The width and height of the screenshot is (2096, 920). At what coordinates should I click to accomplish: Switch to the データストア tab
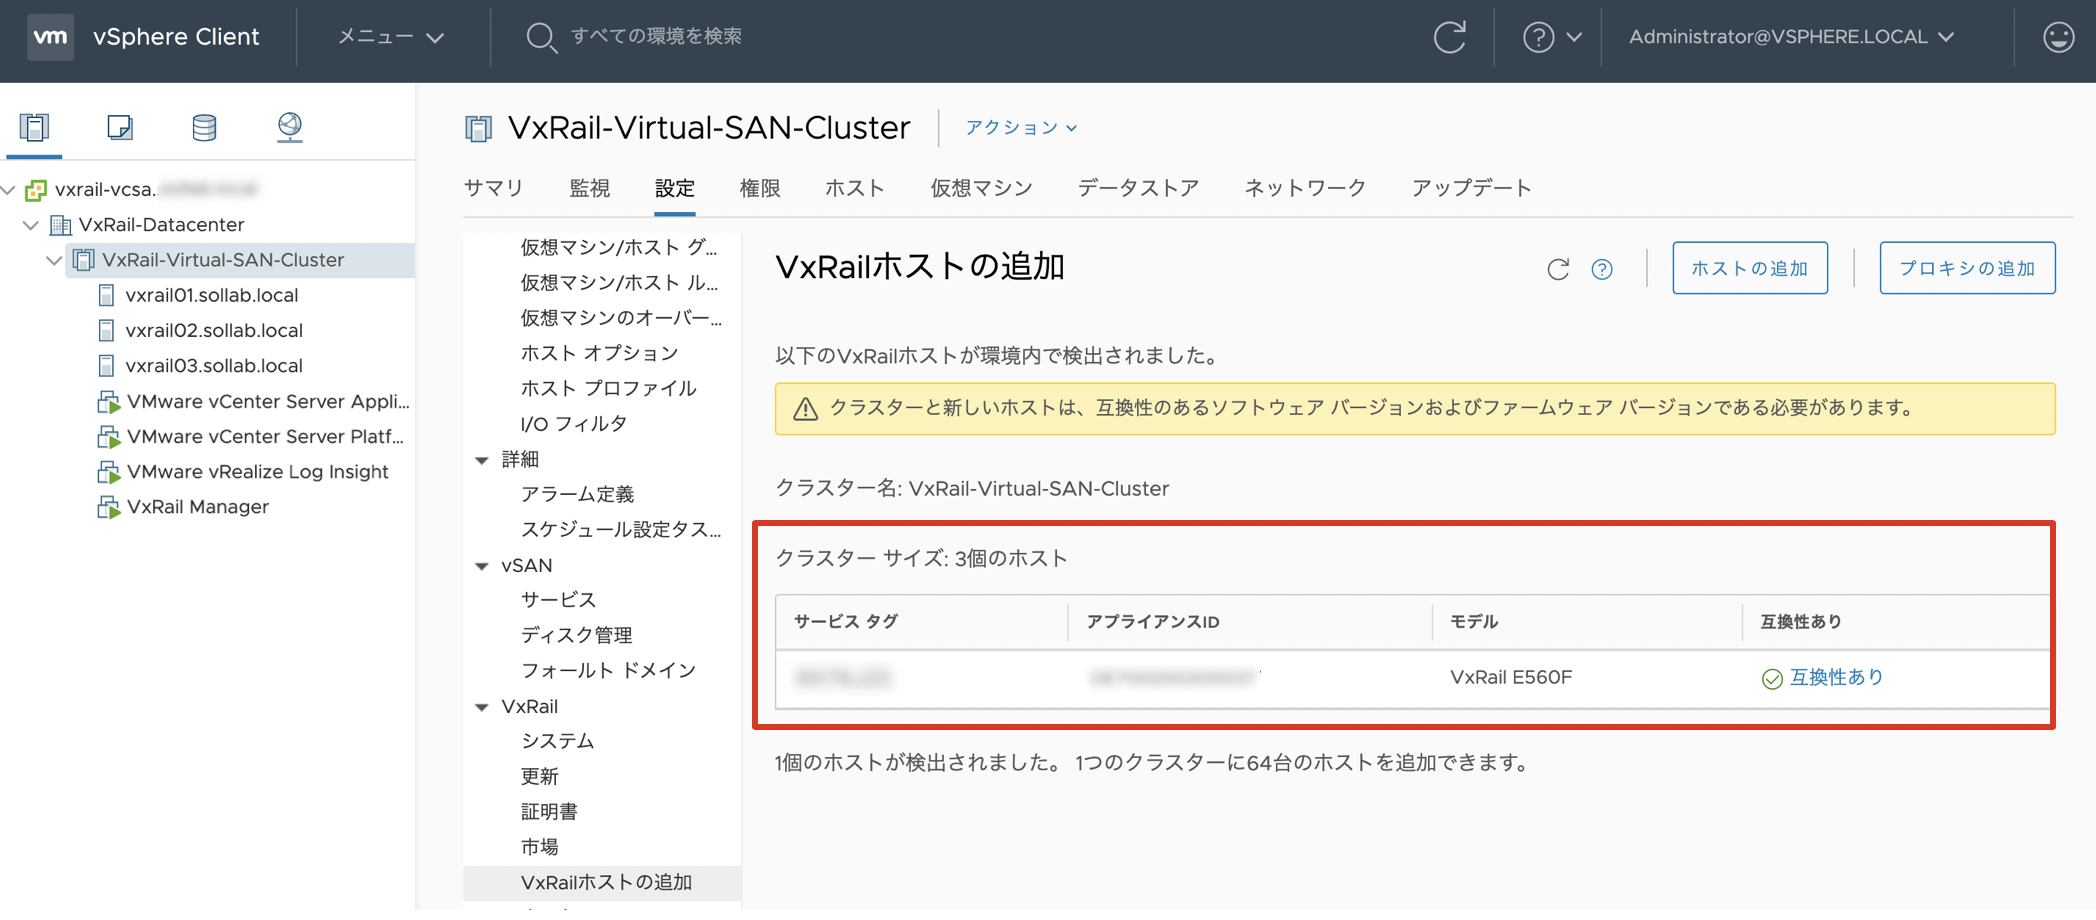coord(1138,188)
